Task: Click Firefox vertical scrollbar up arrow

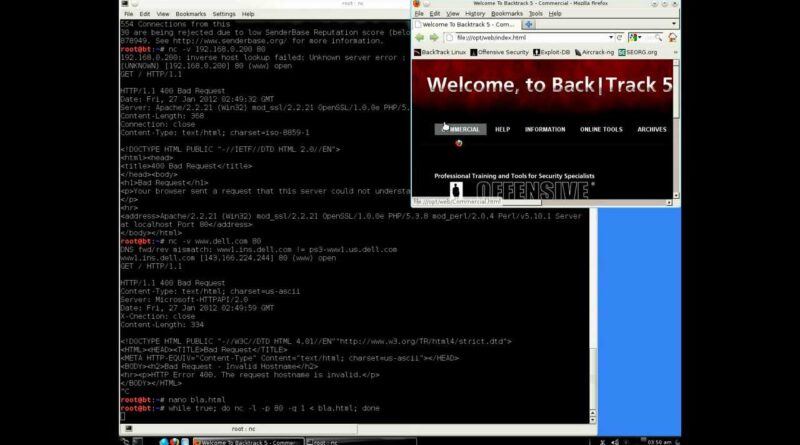Action: [676, 63]
